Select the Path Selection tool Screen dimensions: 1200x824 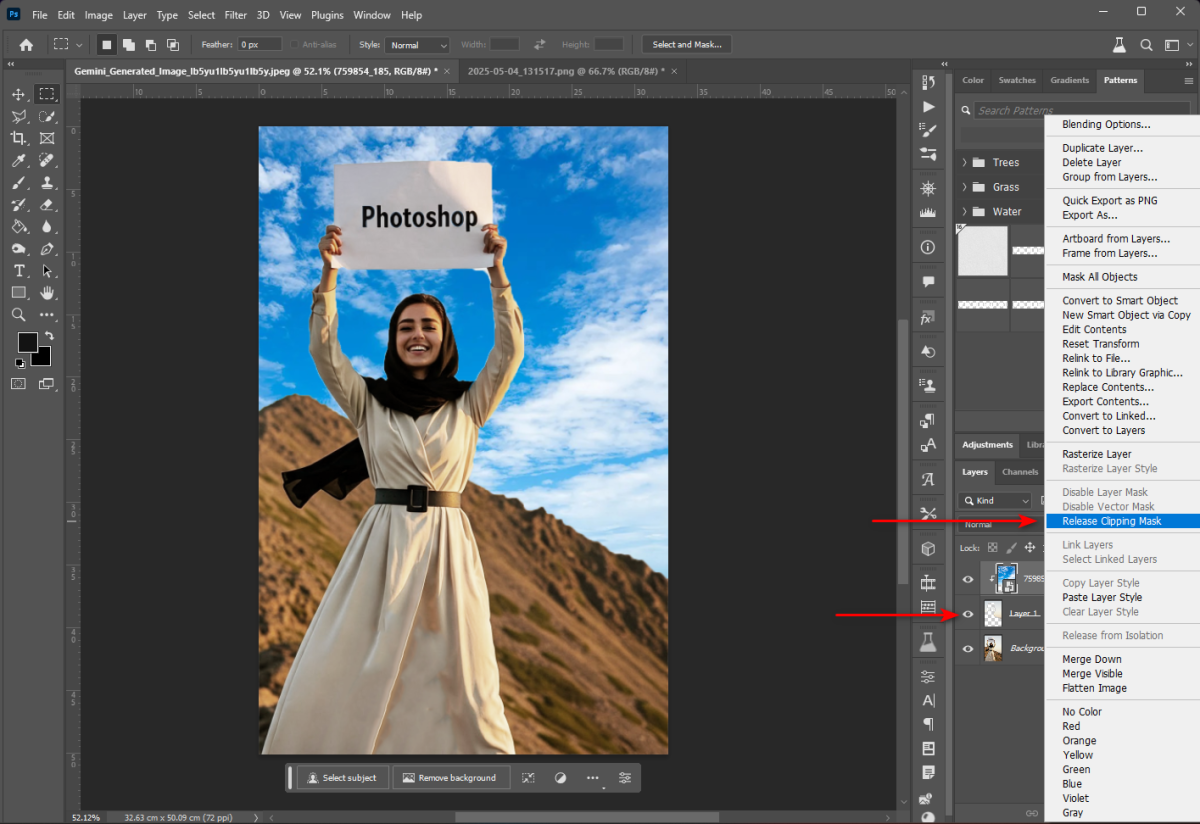coord(46,271)
